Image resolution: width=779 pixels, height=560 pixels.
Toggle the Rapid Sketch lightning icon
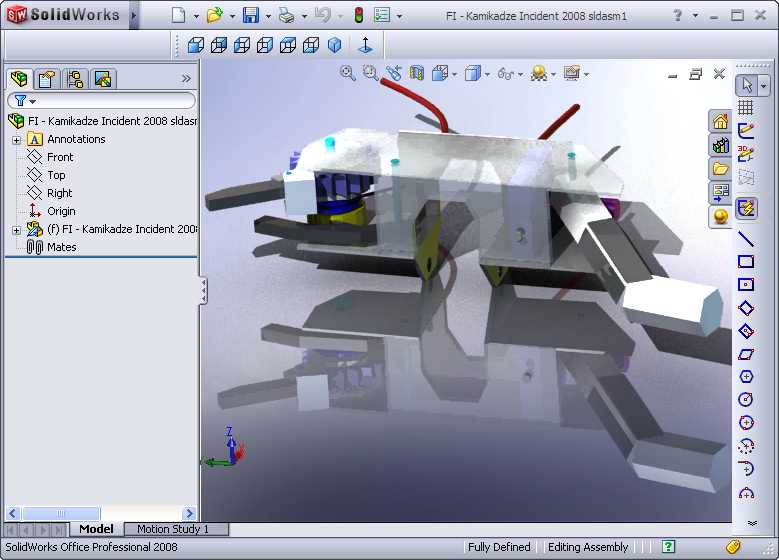746,208
